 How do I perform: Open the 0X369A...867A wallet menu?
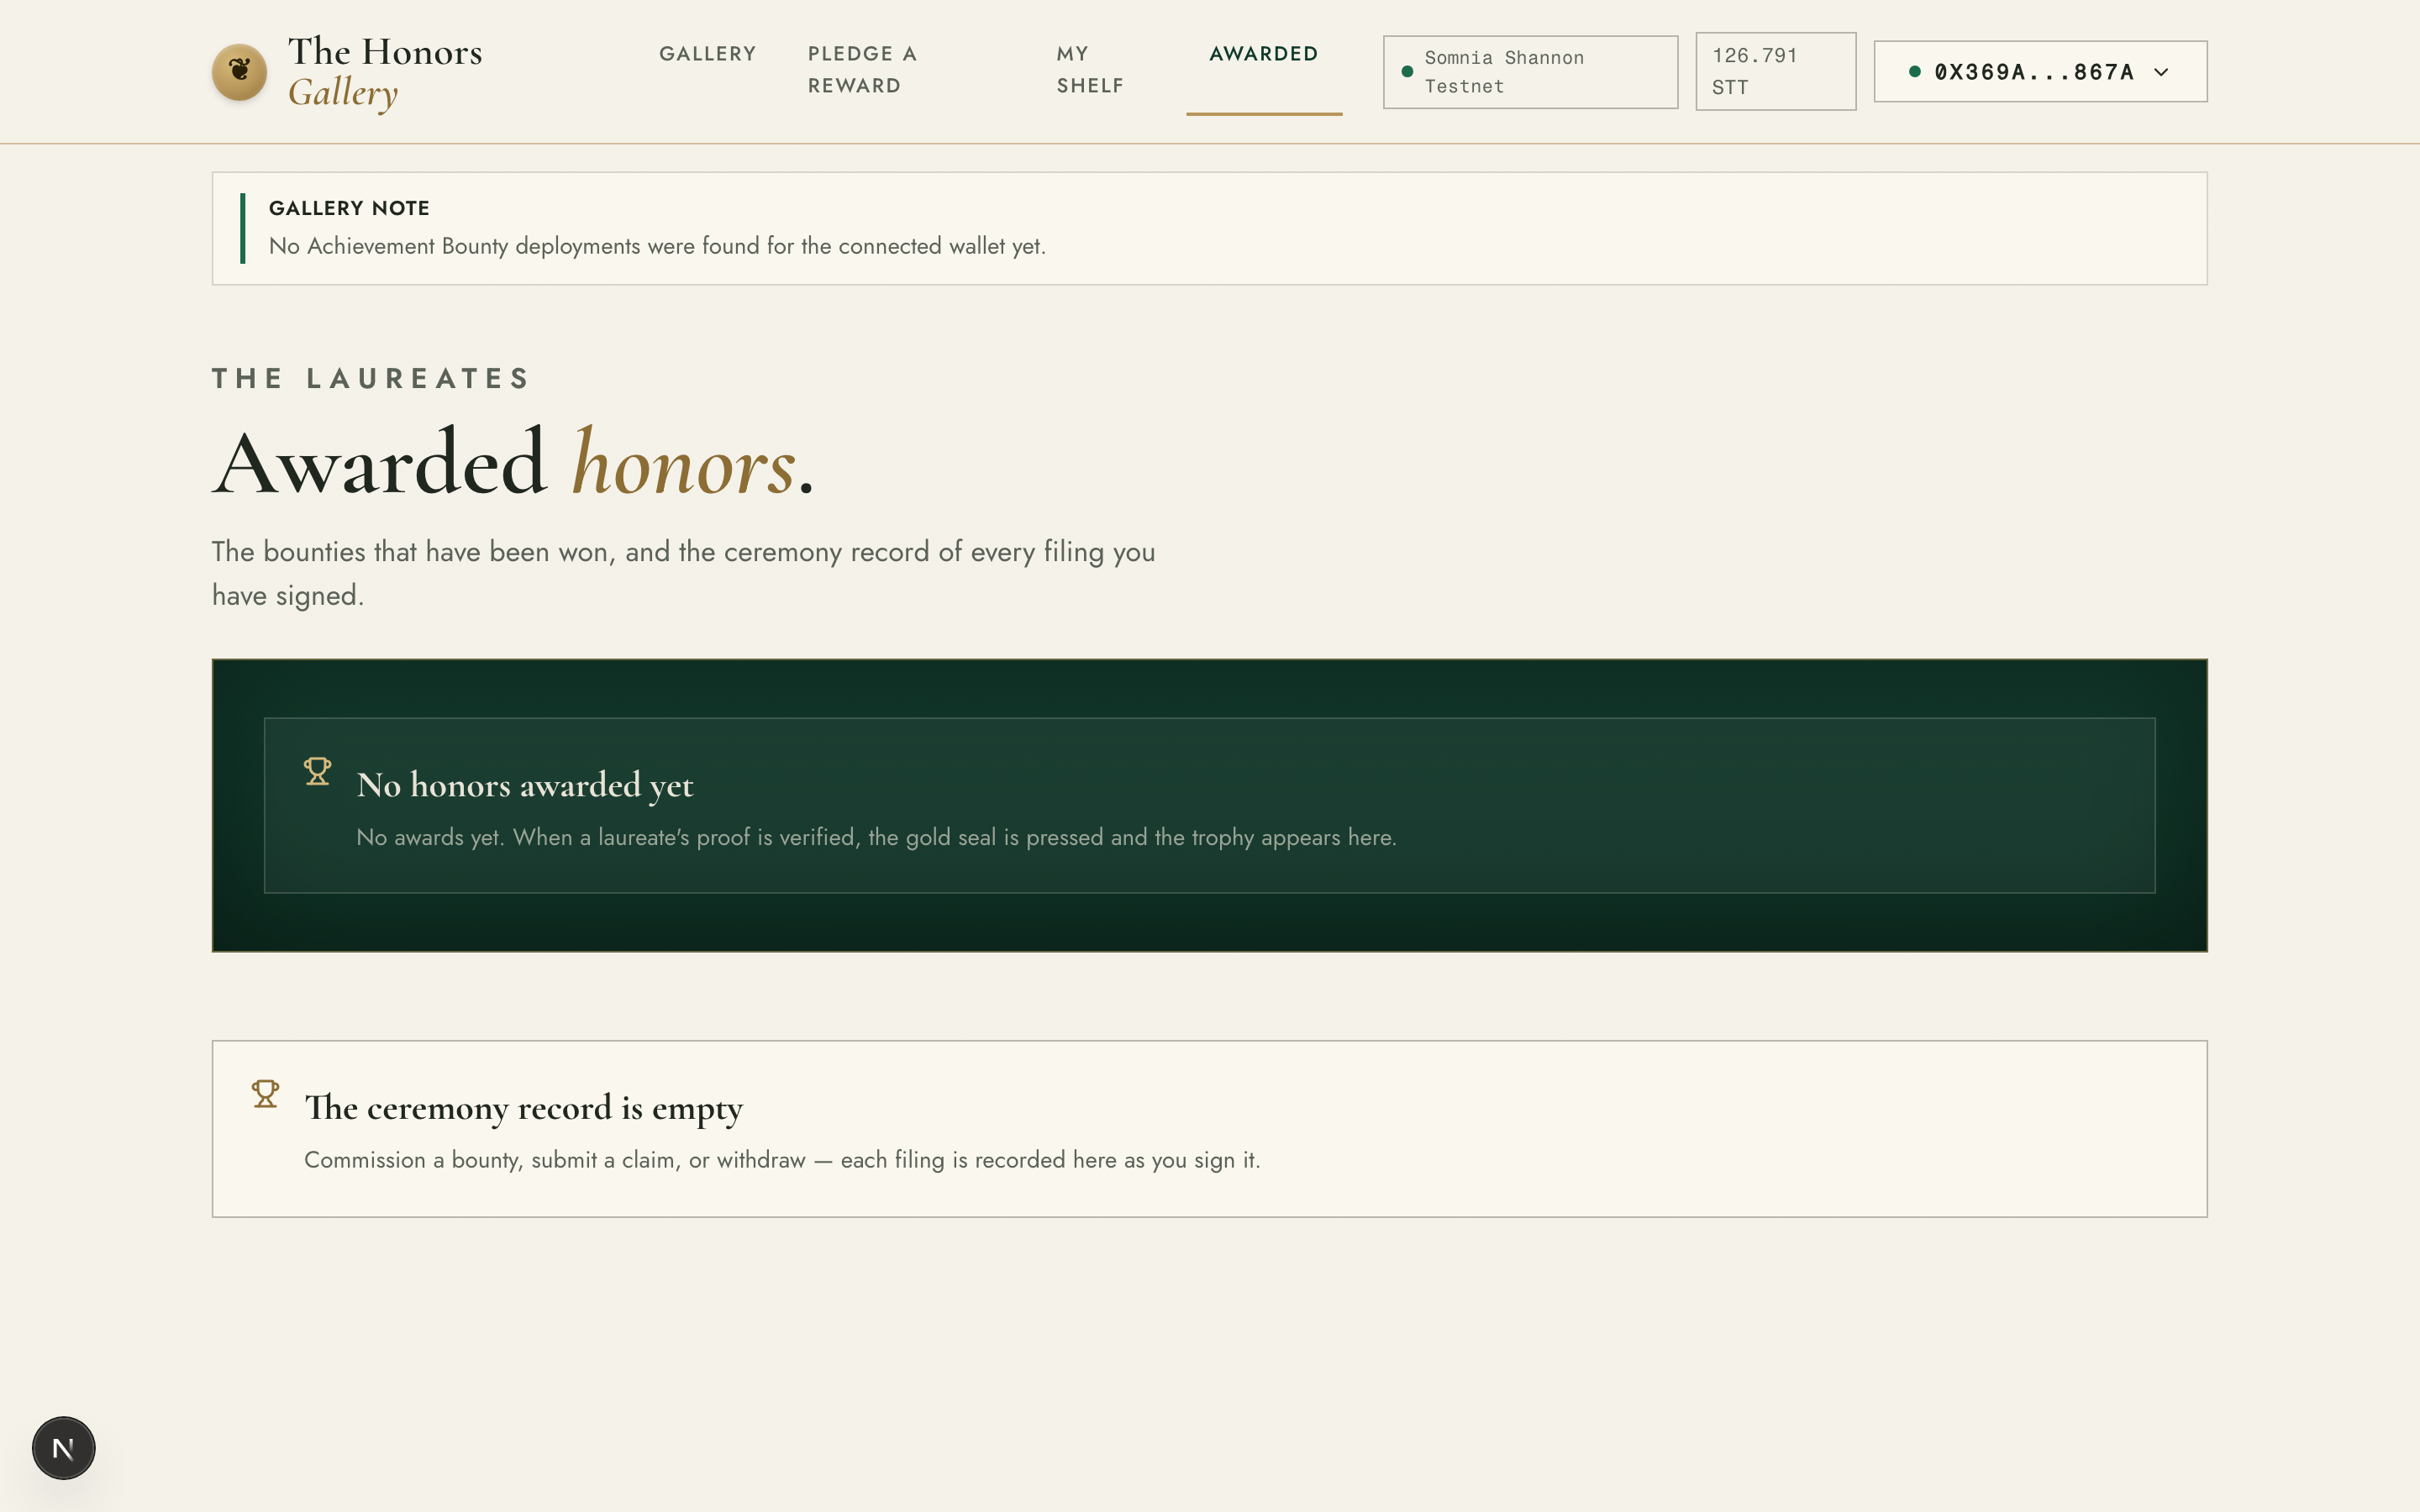[x=2040, y=71]
